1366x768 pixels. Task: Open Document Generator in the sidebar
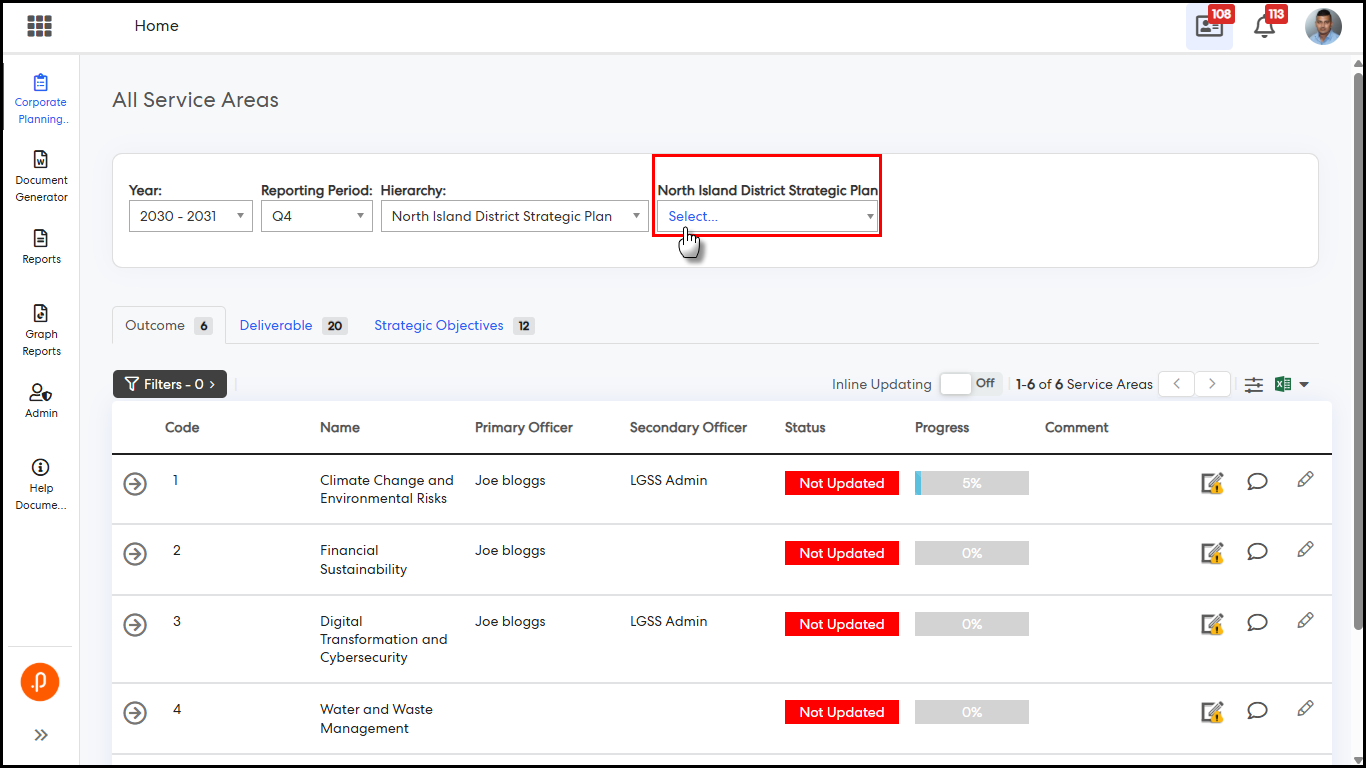(x=41, y=176)
